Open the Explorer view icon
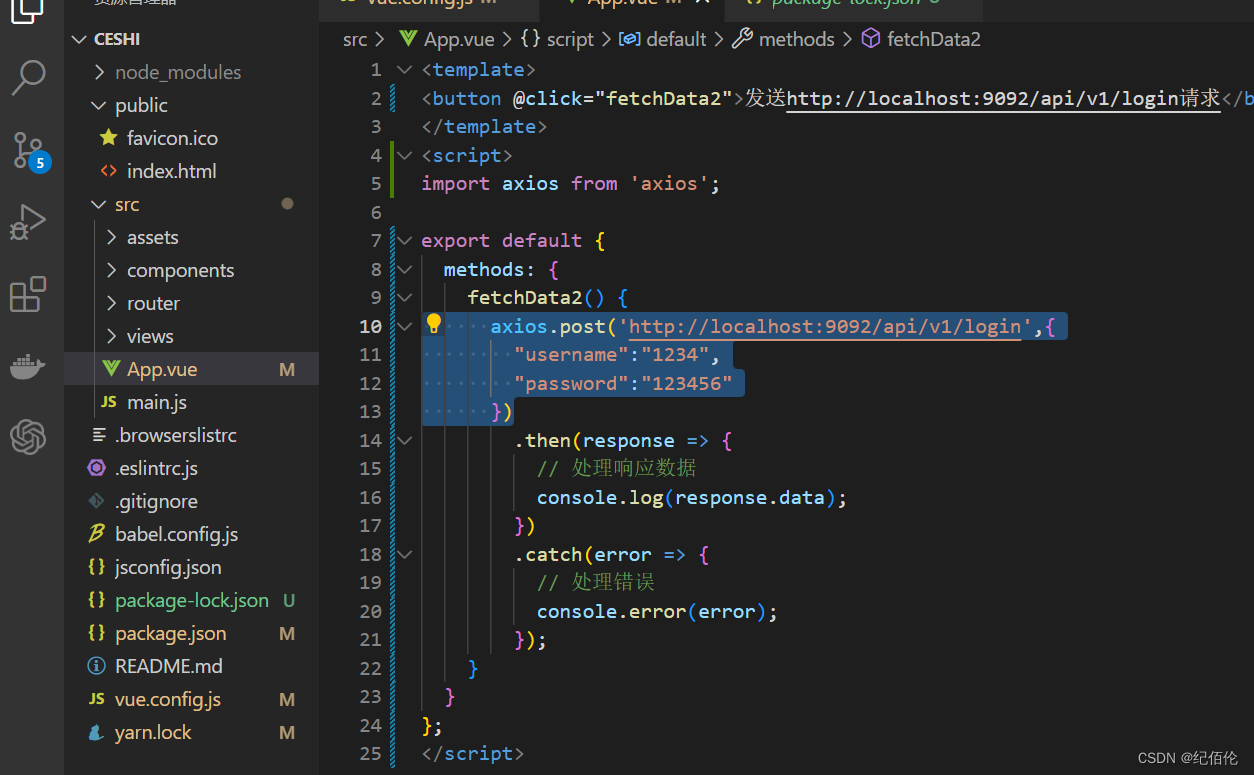Screen dimensions: 1254x775 point(28,12)
